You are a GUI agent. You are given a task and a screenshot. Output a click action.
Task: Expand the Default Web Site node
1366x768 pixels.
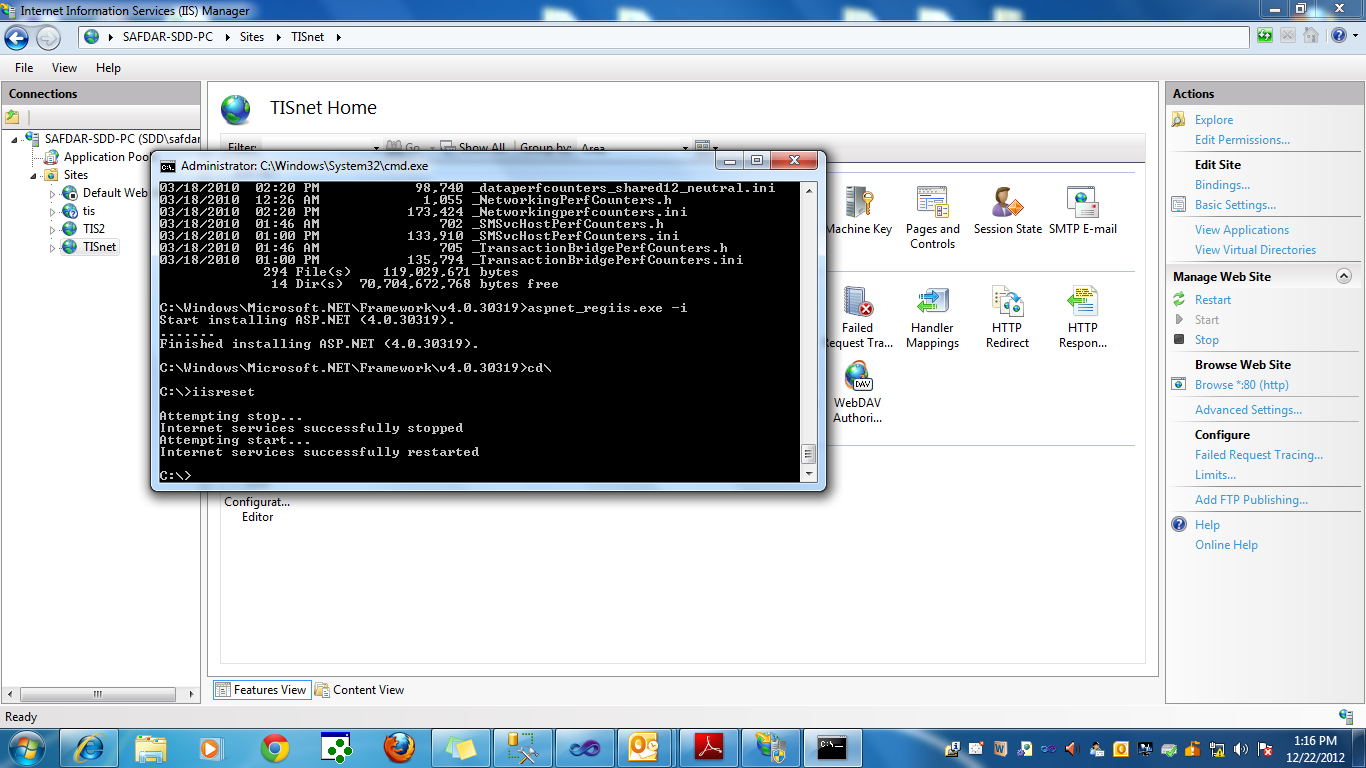pyautogui.click(x=53, y=193)
